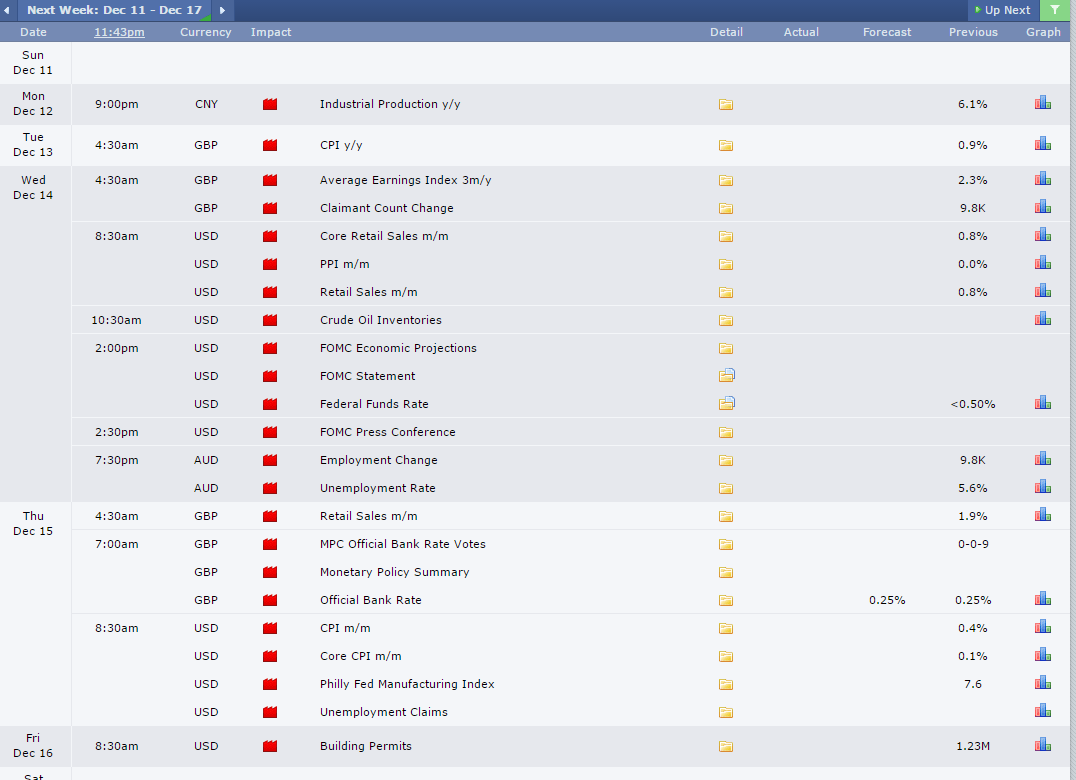This screenshot has width=1076, height=780.
Task: Click the Up Next button
Action: tap(1003, 10)
